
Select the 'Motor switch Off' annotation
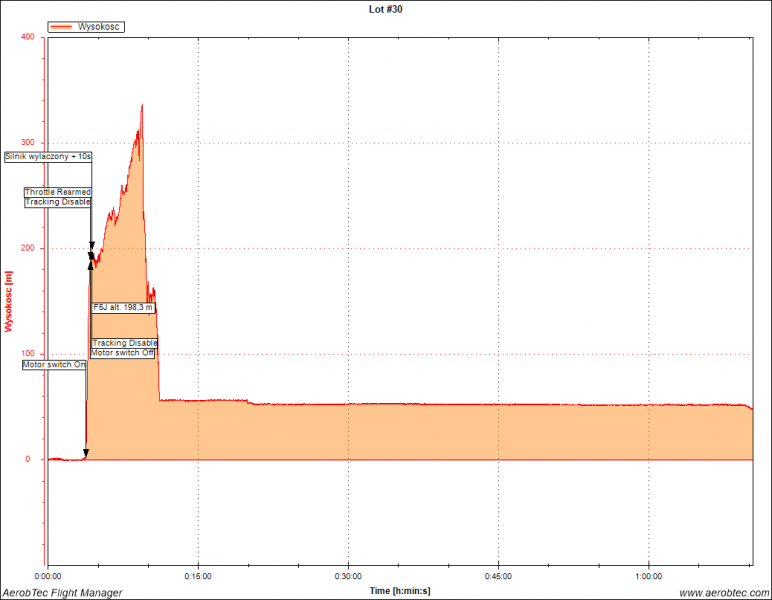coord(123,353)
